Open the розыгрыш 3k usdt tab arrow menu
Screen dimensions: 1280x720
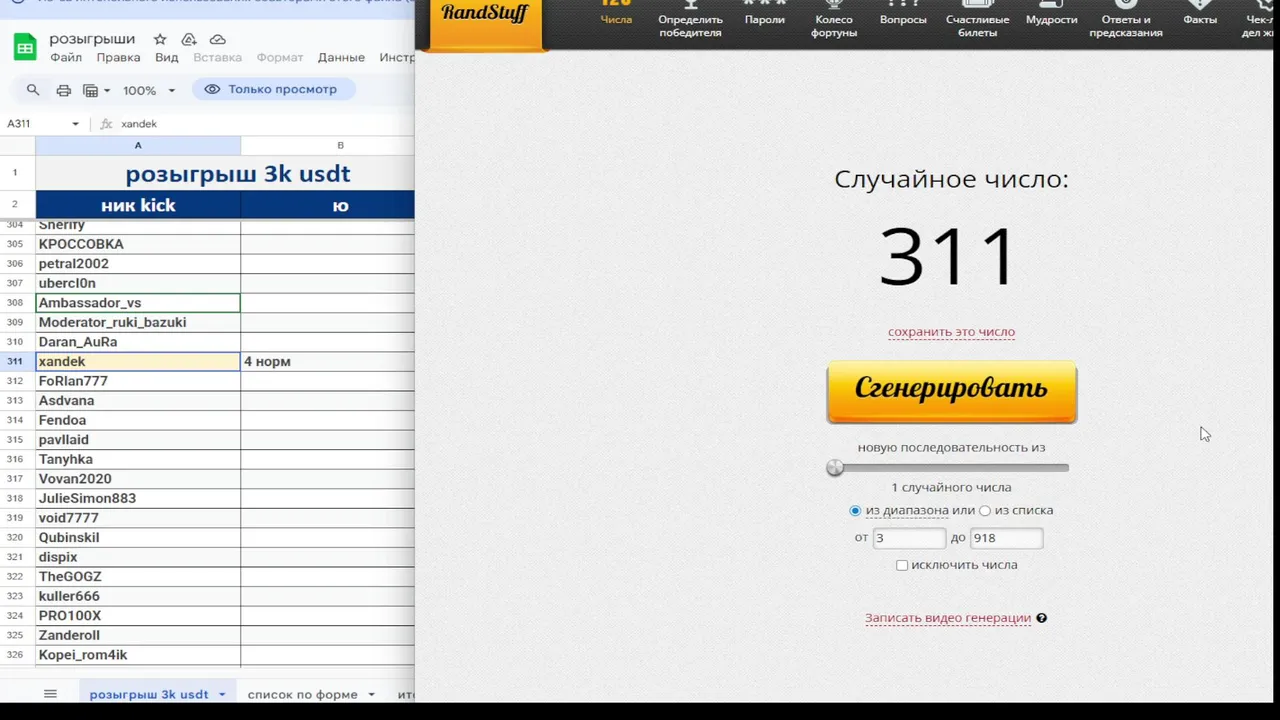(x=222, y=694)
